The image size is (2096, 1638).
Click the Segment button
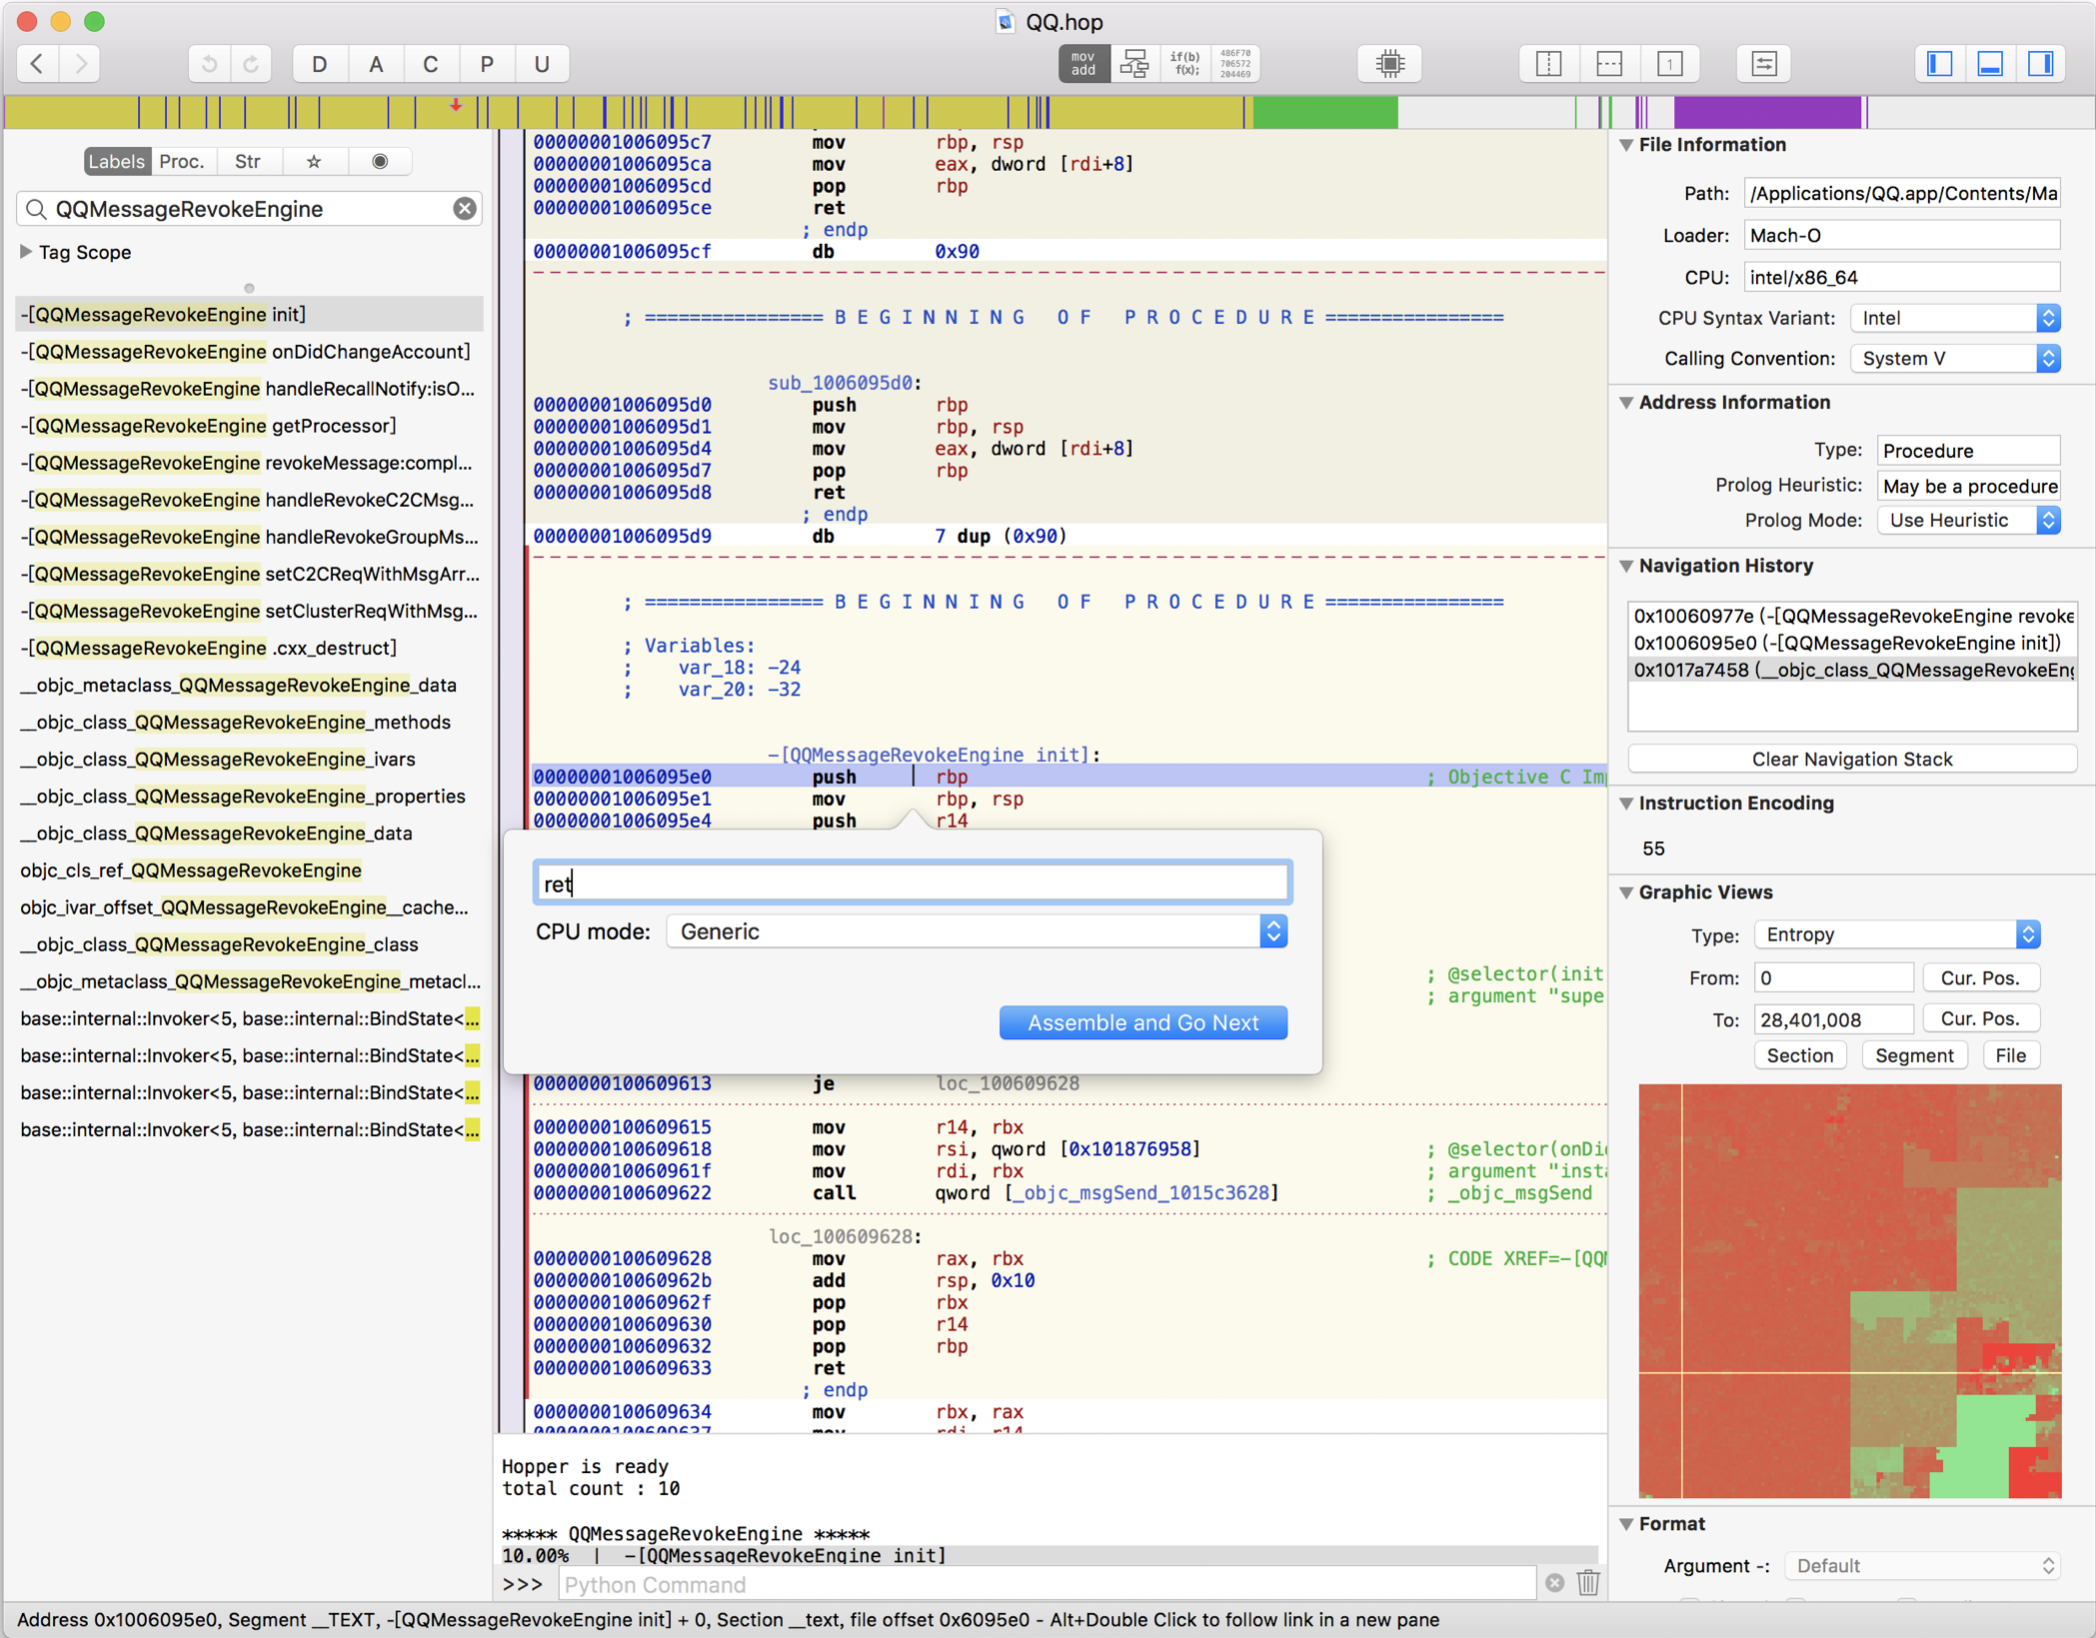[x=1913, y=1055]
